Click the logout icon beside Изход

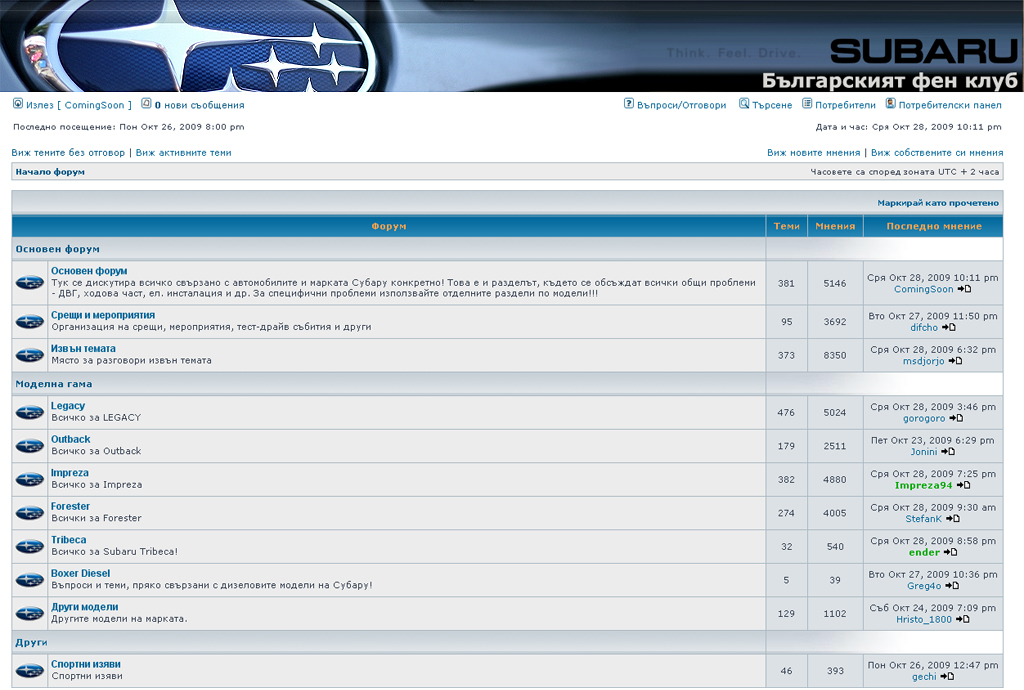click(x=18, y=104)
